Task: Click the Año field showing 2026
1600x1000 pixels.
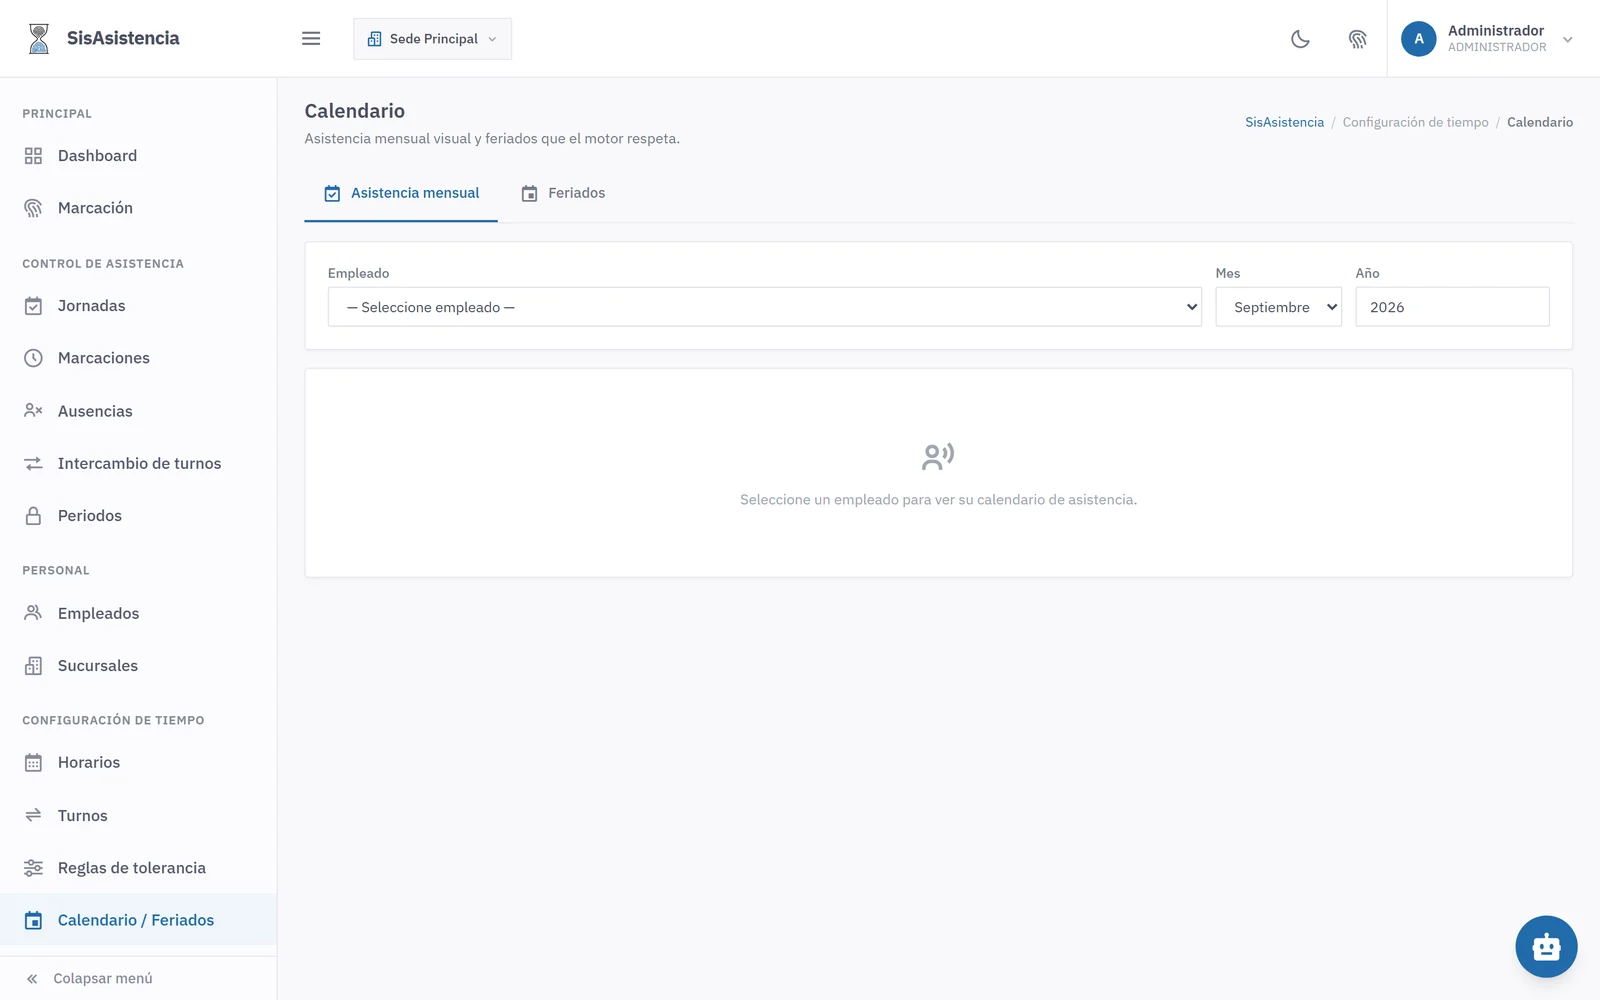Action: (1452, 307)
